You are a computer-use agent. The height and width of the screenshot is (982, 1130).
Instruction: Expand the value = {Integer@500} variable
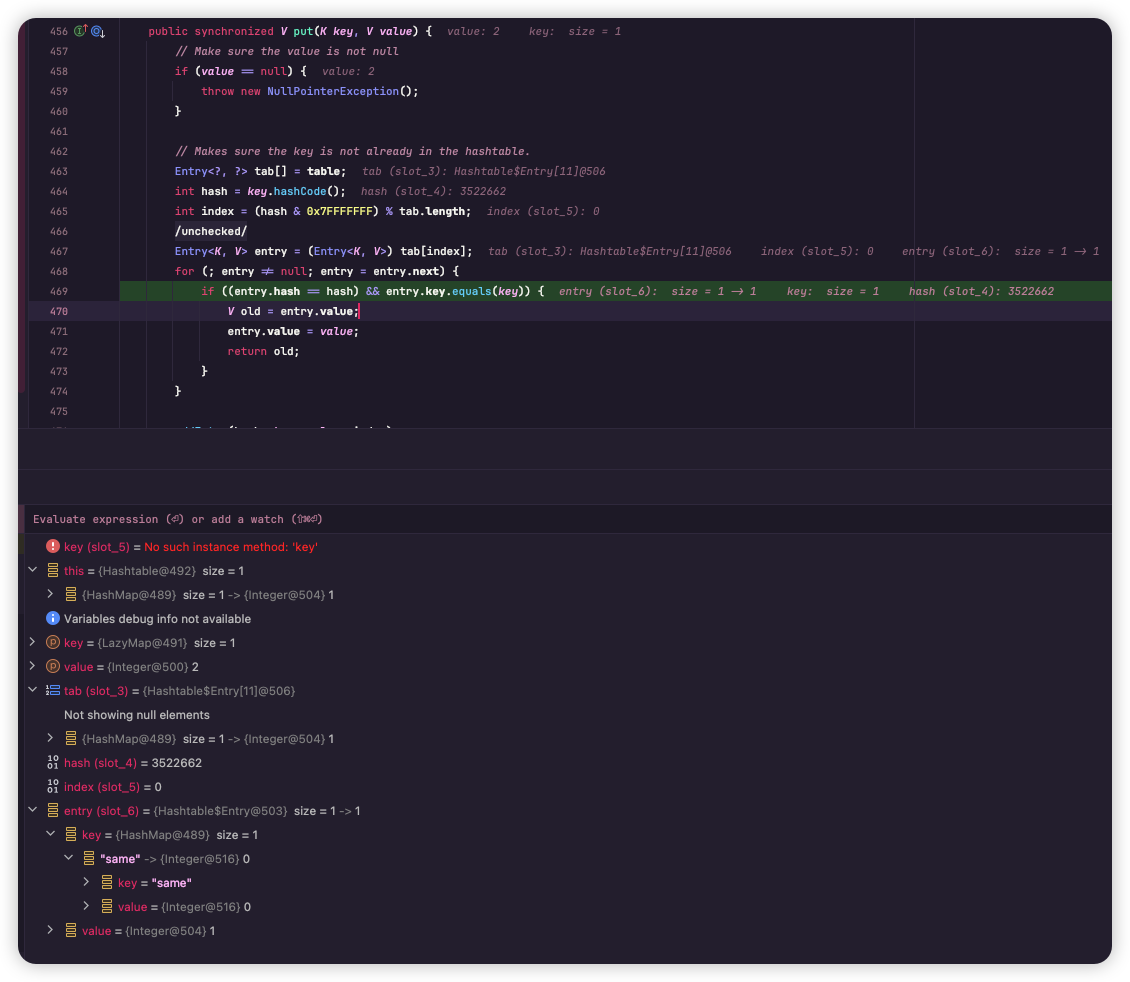click(32, 666)
